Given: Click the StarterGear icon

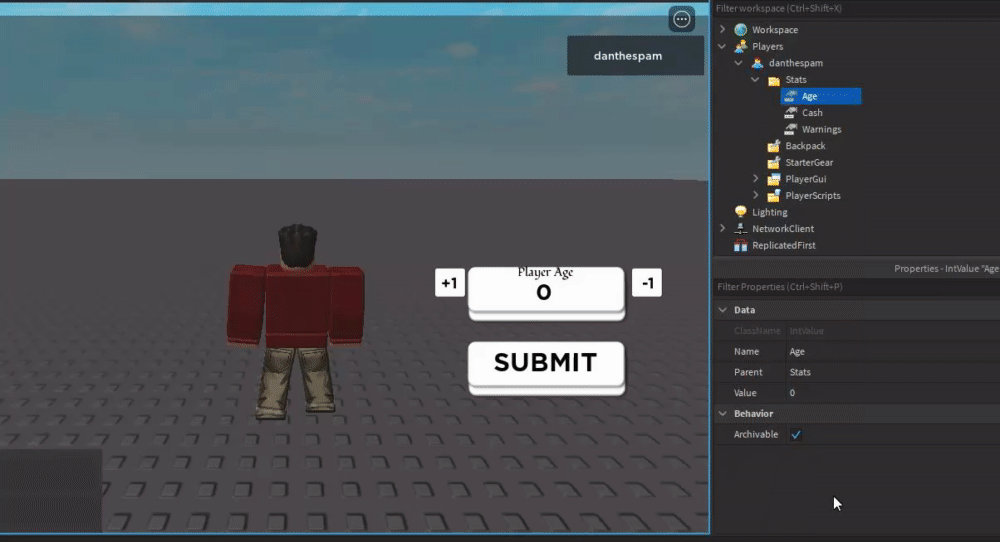Looking at the screenshot, I should [774, 163].
